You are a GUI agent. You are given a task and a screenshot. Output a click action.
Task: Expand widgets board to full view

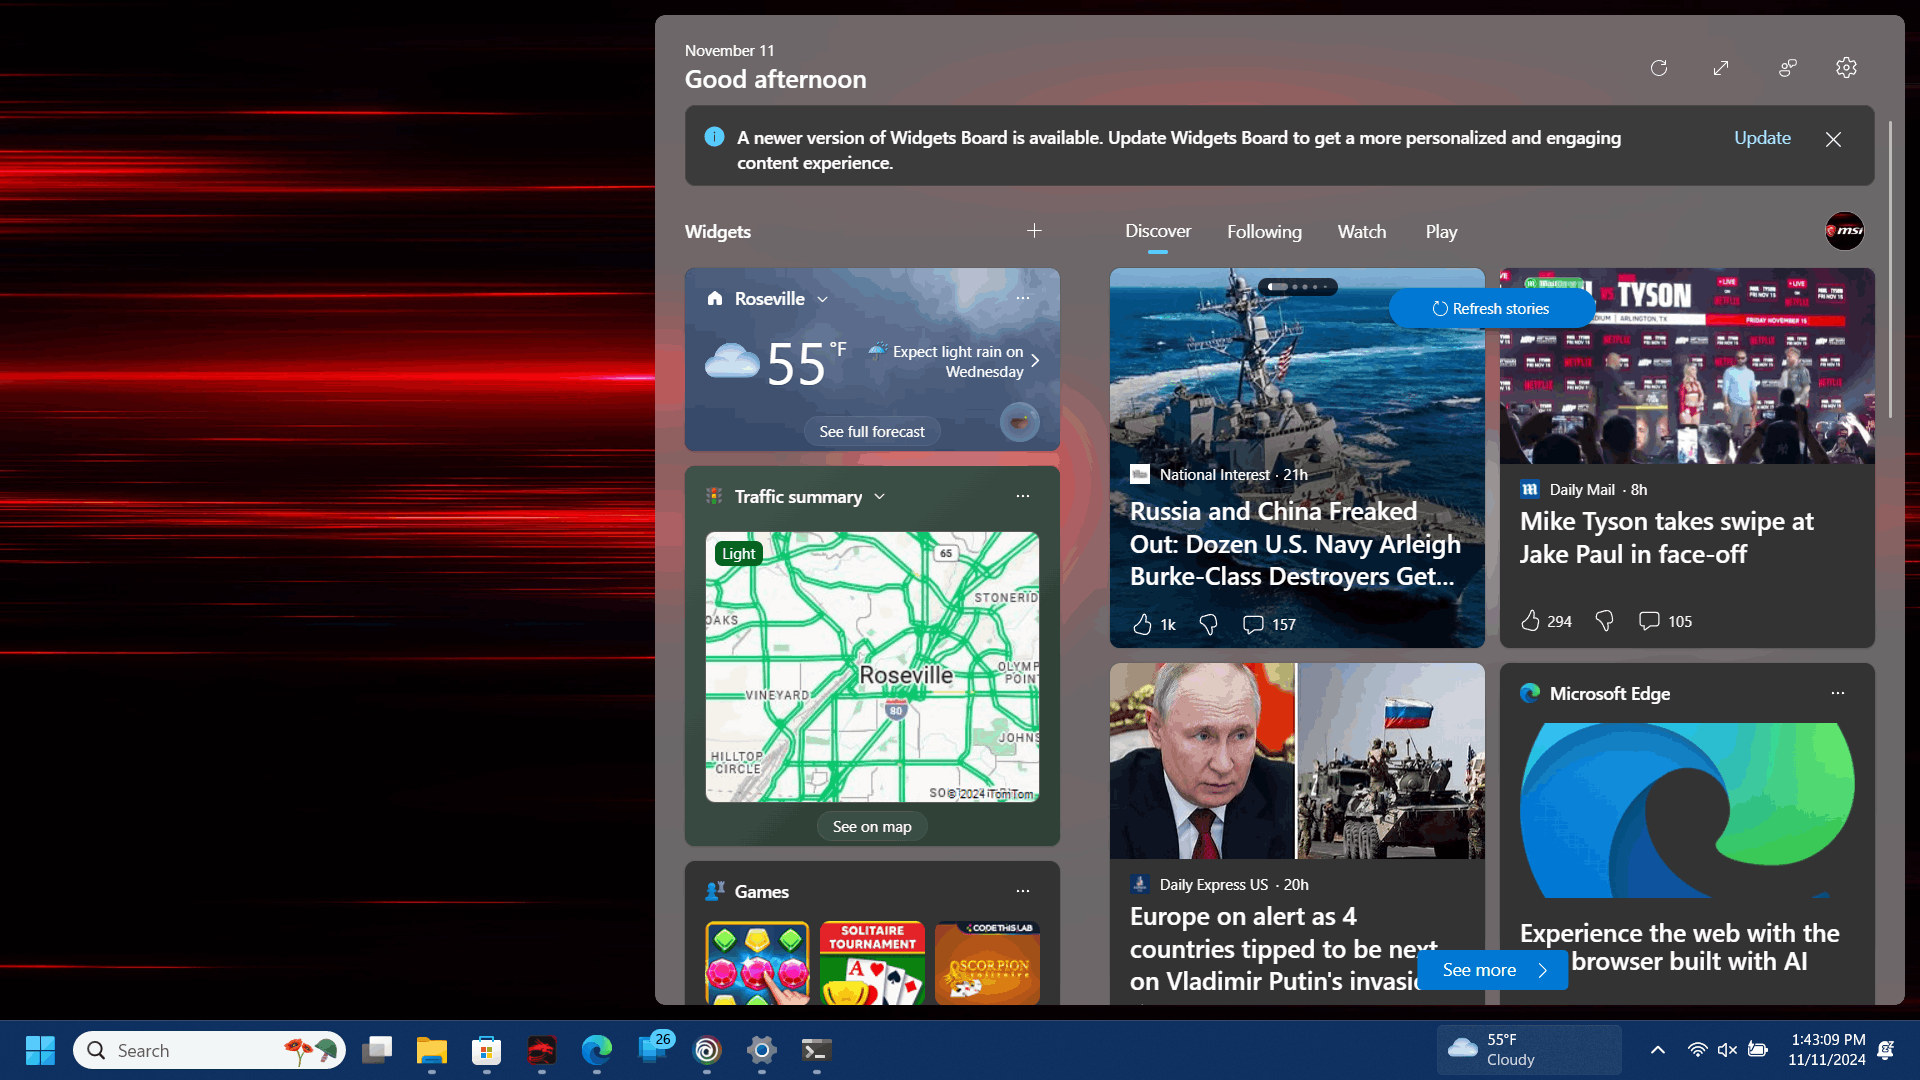1721,68
